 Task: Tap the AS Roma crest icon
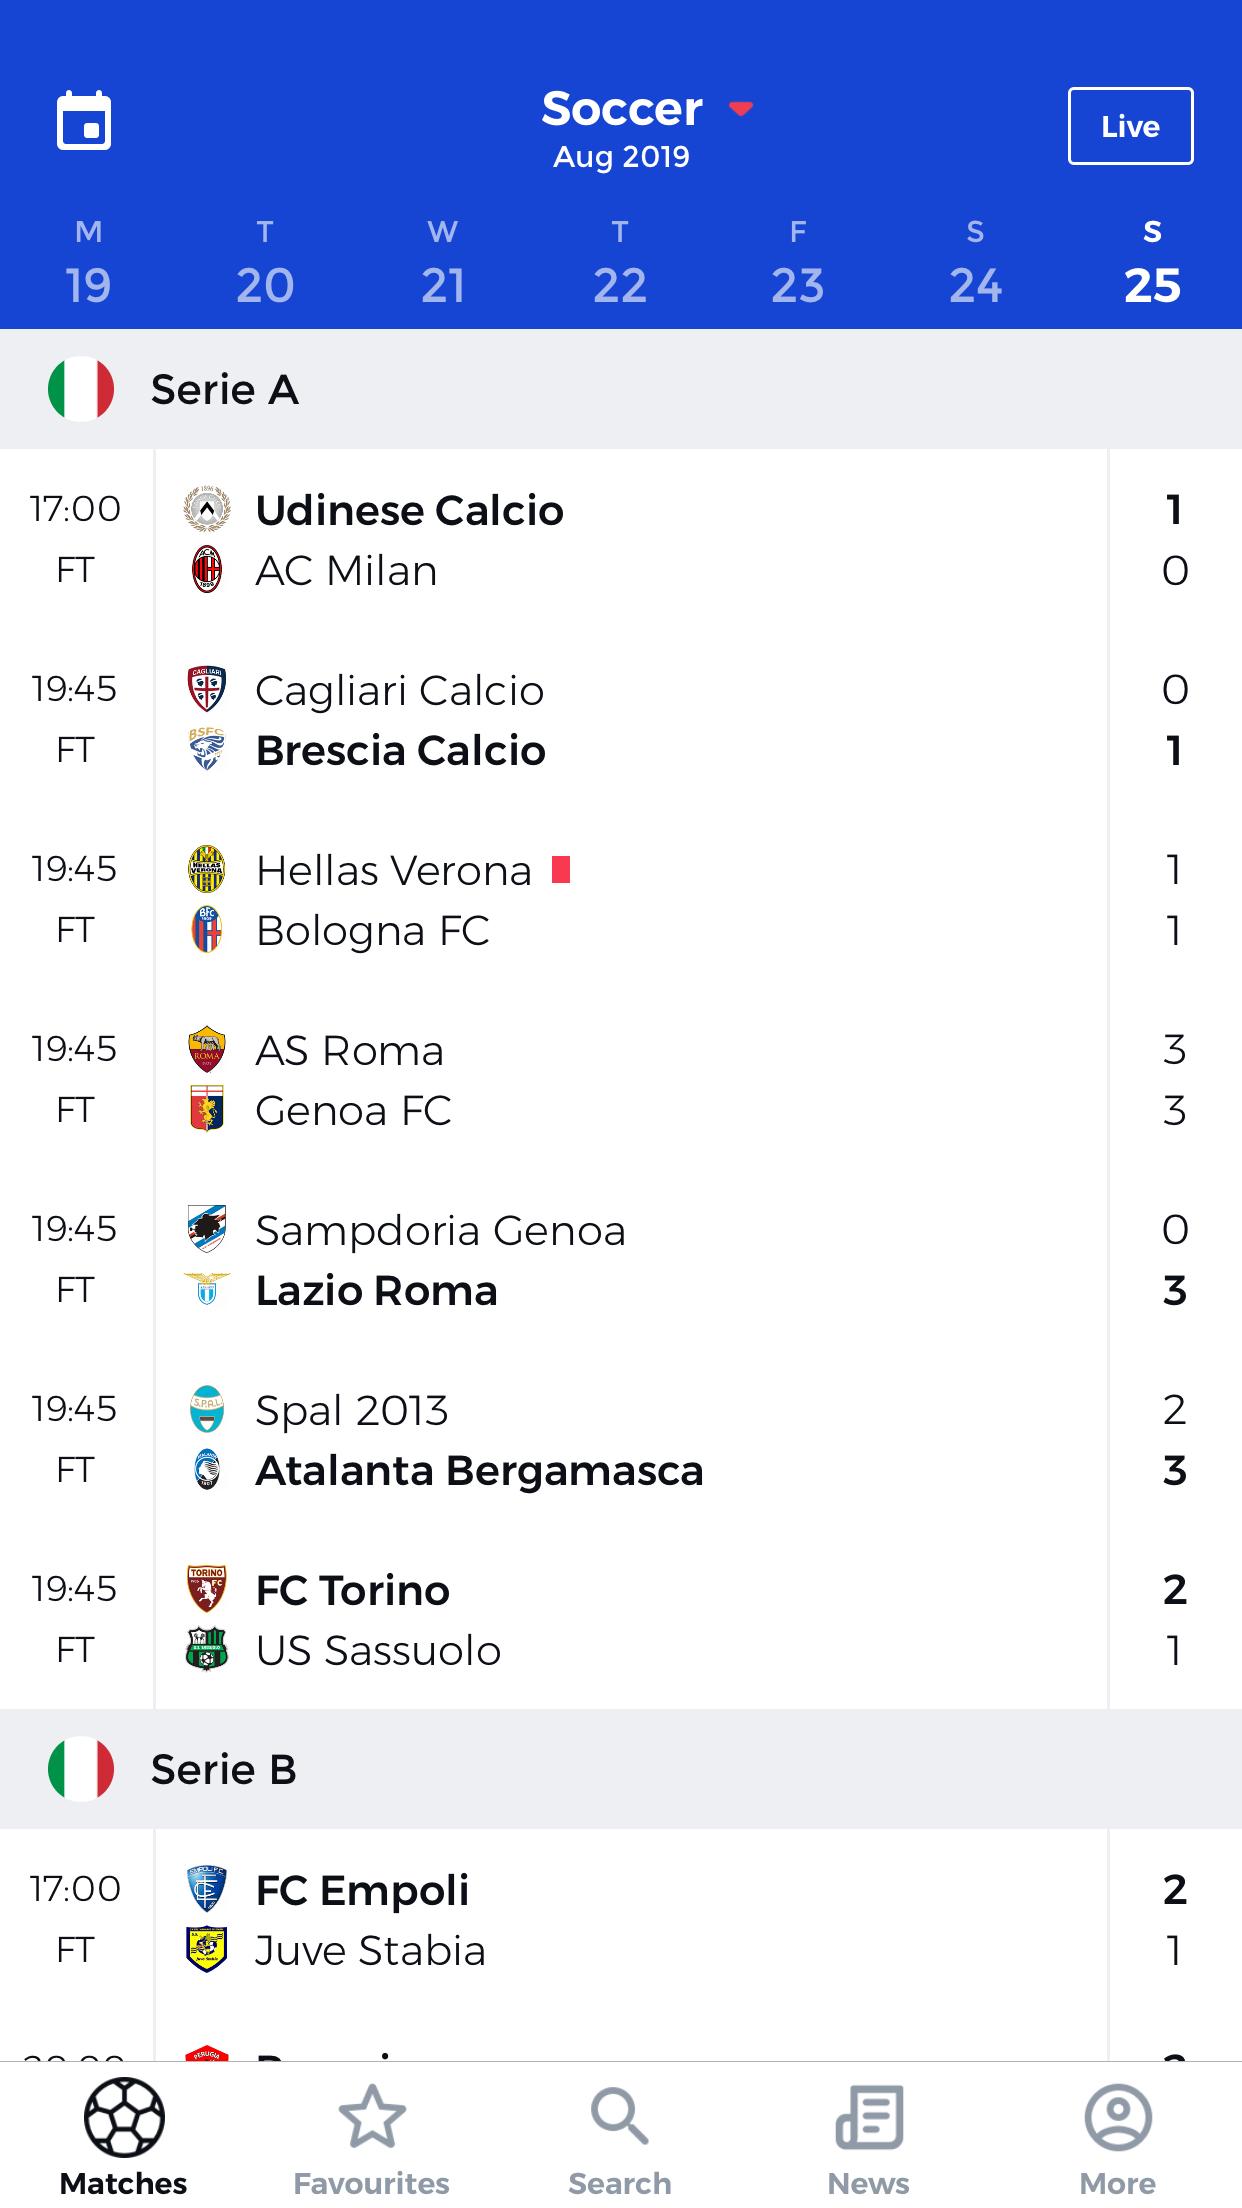coord(207,1049)
